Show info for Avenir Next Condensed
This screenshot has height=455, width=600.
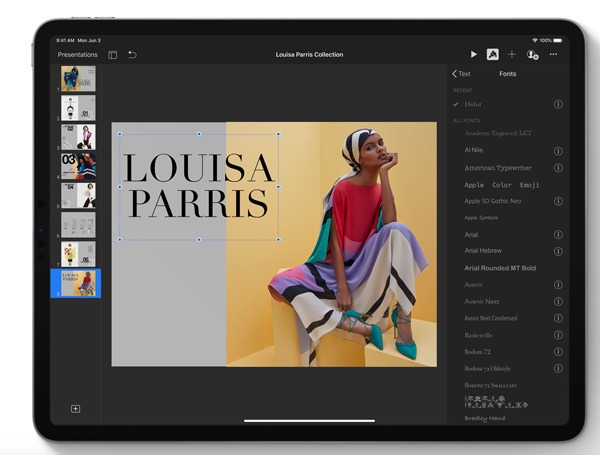(x=558, y=318)
